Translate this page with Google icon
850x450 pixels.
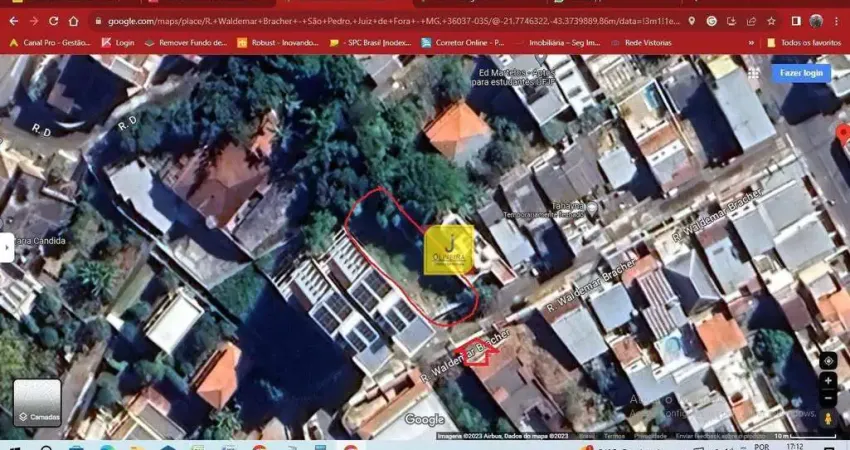click(x=712, y=21)
